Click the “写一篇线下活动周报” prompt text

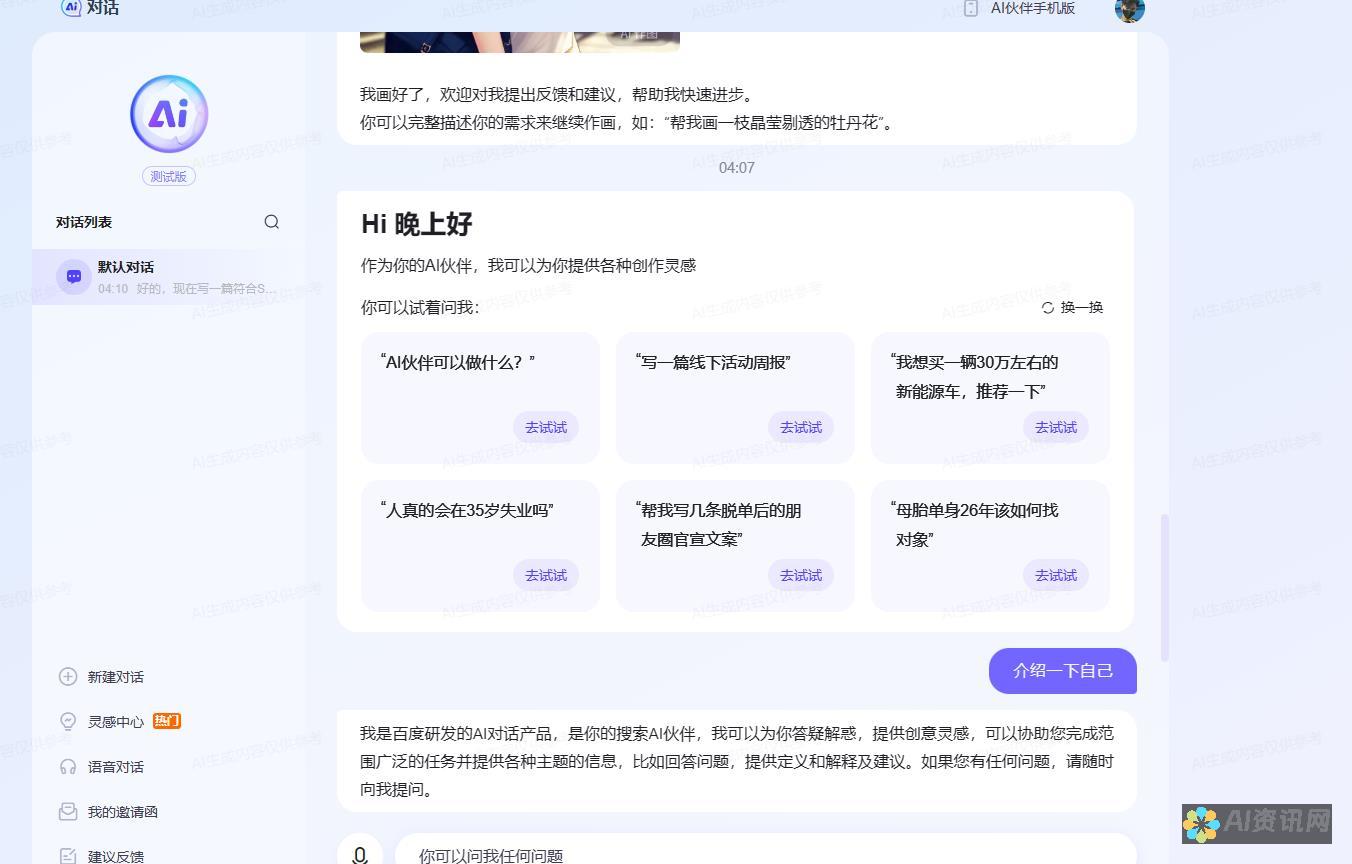click(713, 362)
